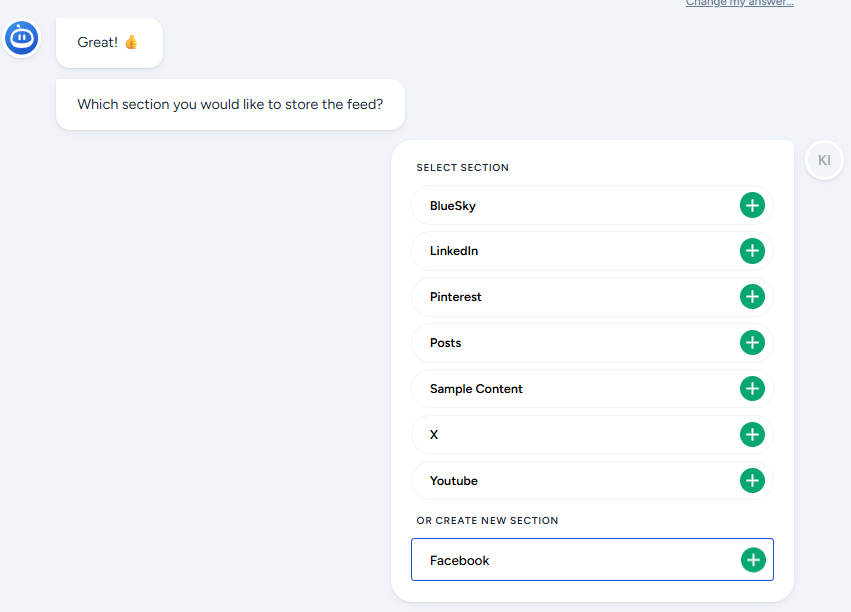
Task: Choose LinkedIn as the feed section
Action: (x=570, y=251)
